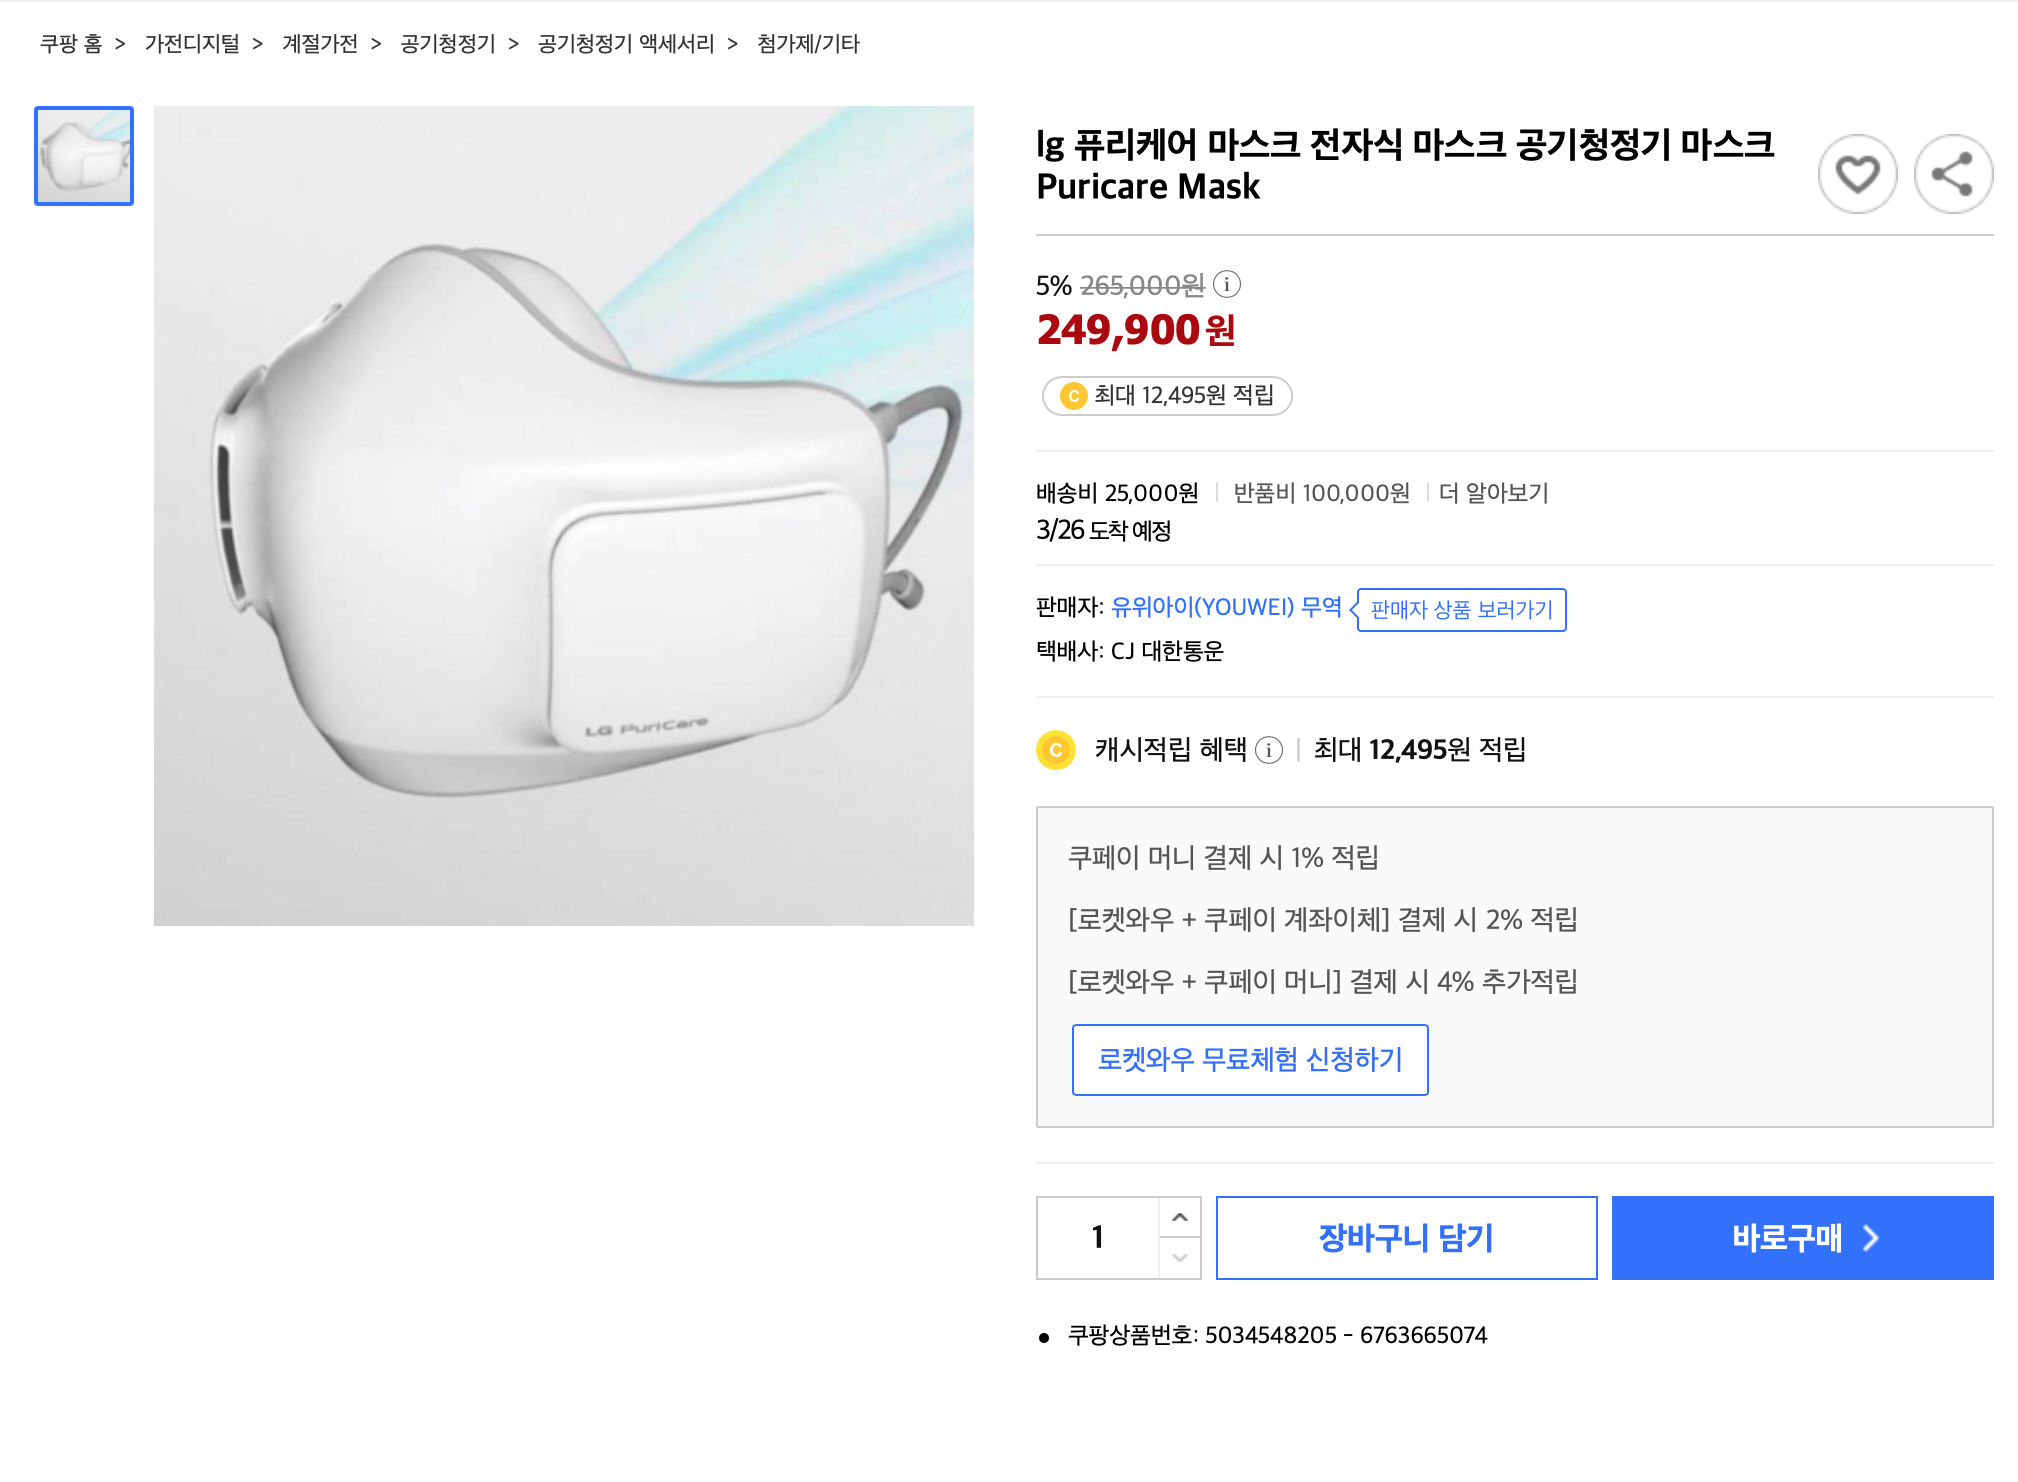The width and height of the screenshot is (2018, 1482).
Task: Navigate to 공기청정기 액세서리 breadcrumb
Action: coord(626,44)
